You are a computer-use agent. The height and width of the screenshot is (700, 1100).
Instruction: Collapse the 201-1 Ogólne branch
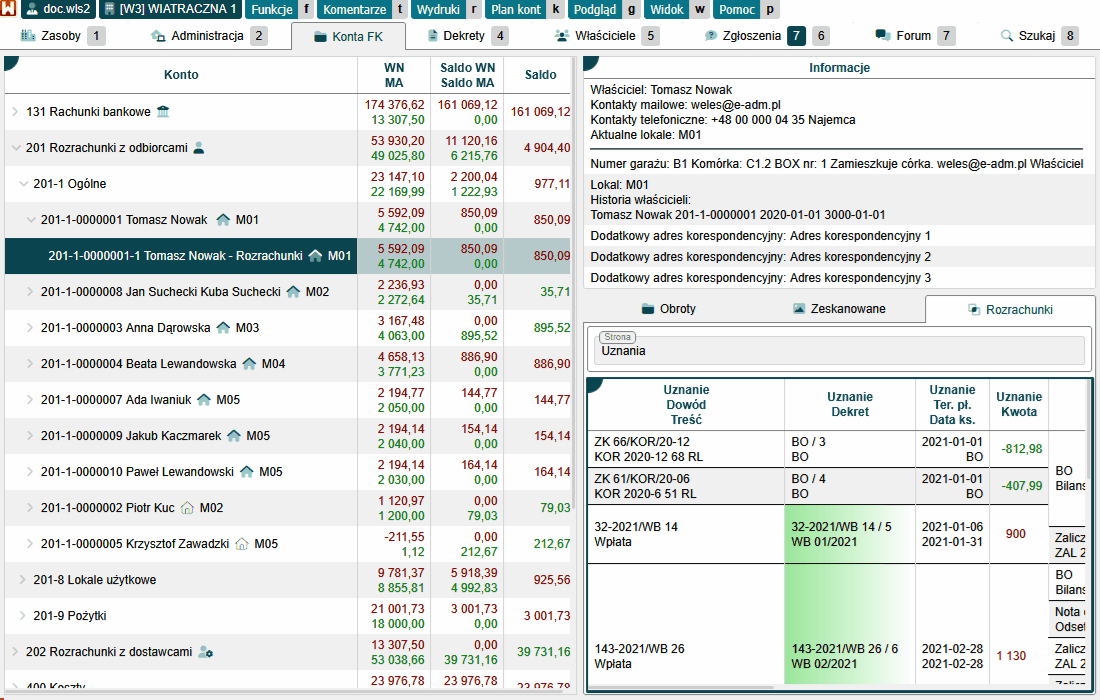[x=23, y=184]
